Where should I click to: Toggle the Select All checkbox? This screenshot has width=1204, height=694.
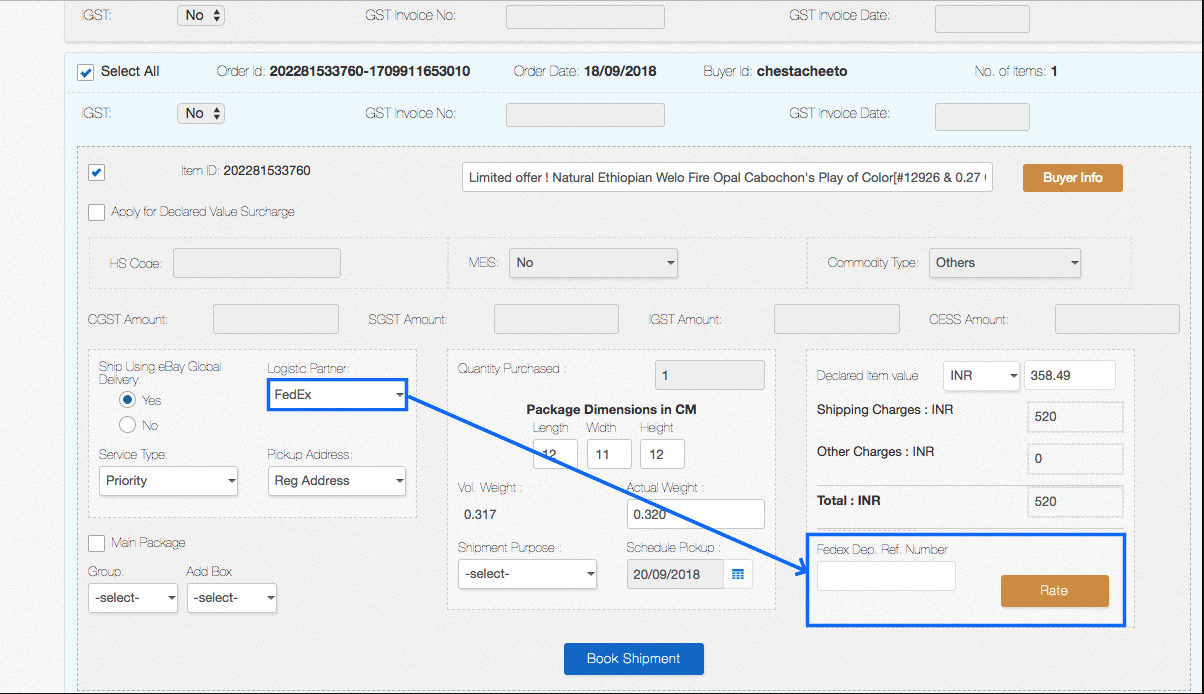(86, 72)
